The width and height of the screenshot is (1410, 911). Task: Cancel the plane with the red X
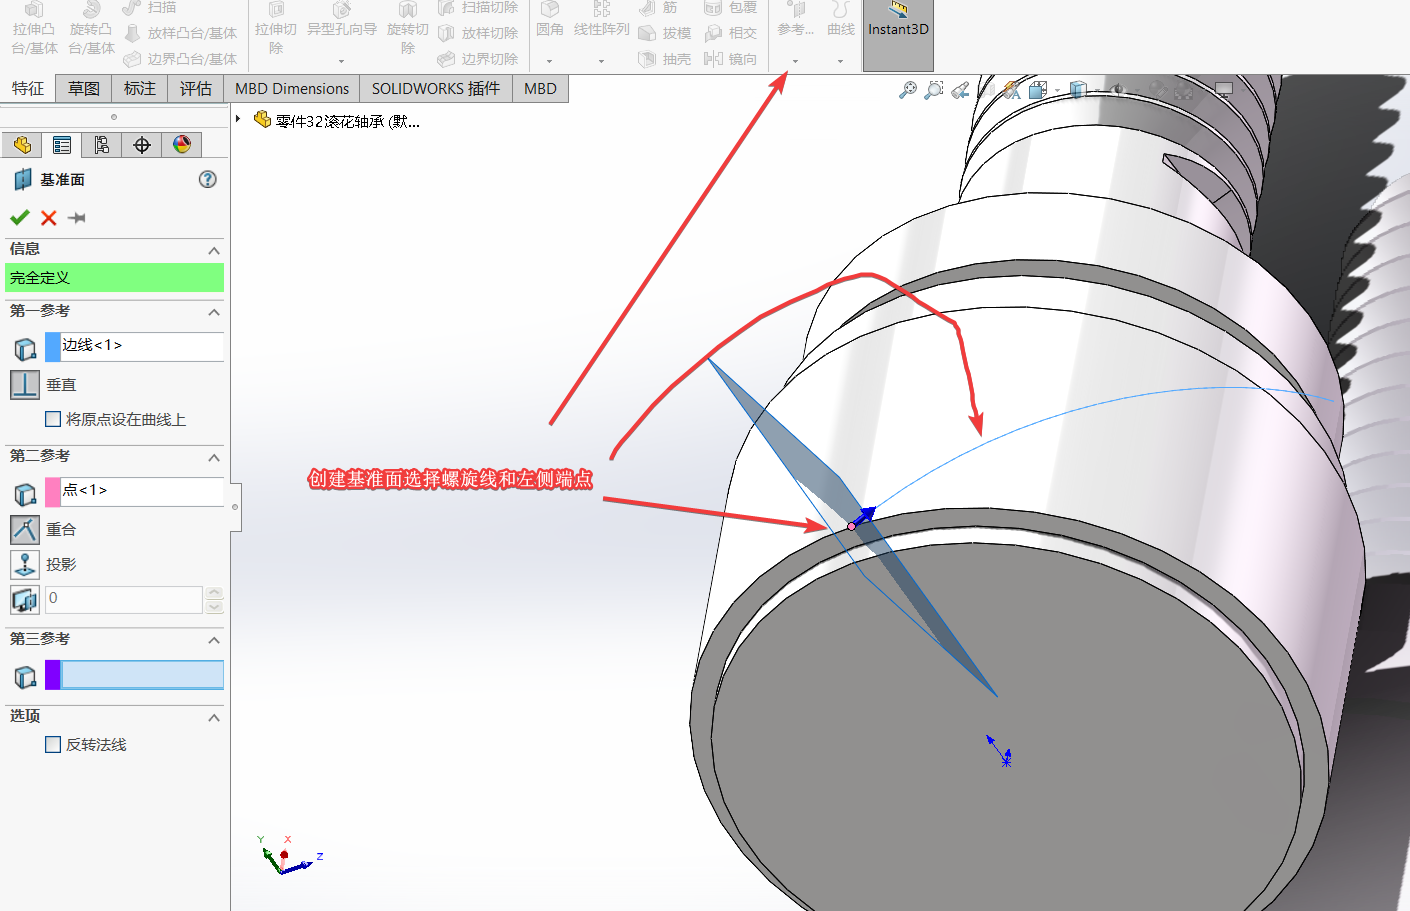pyautogui.click(x=48, y=217)
